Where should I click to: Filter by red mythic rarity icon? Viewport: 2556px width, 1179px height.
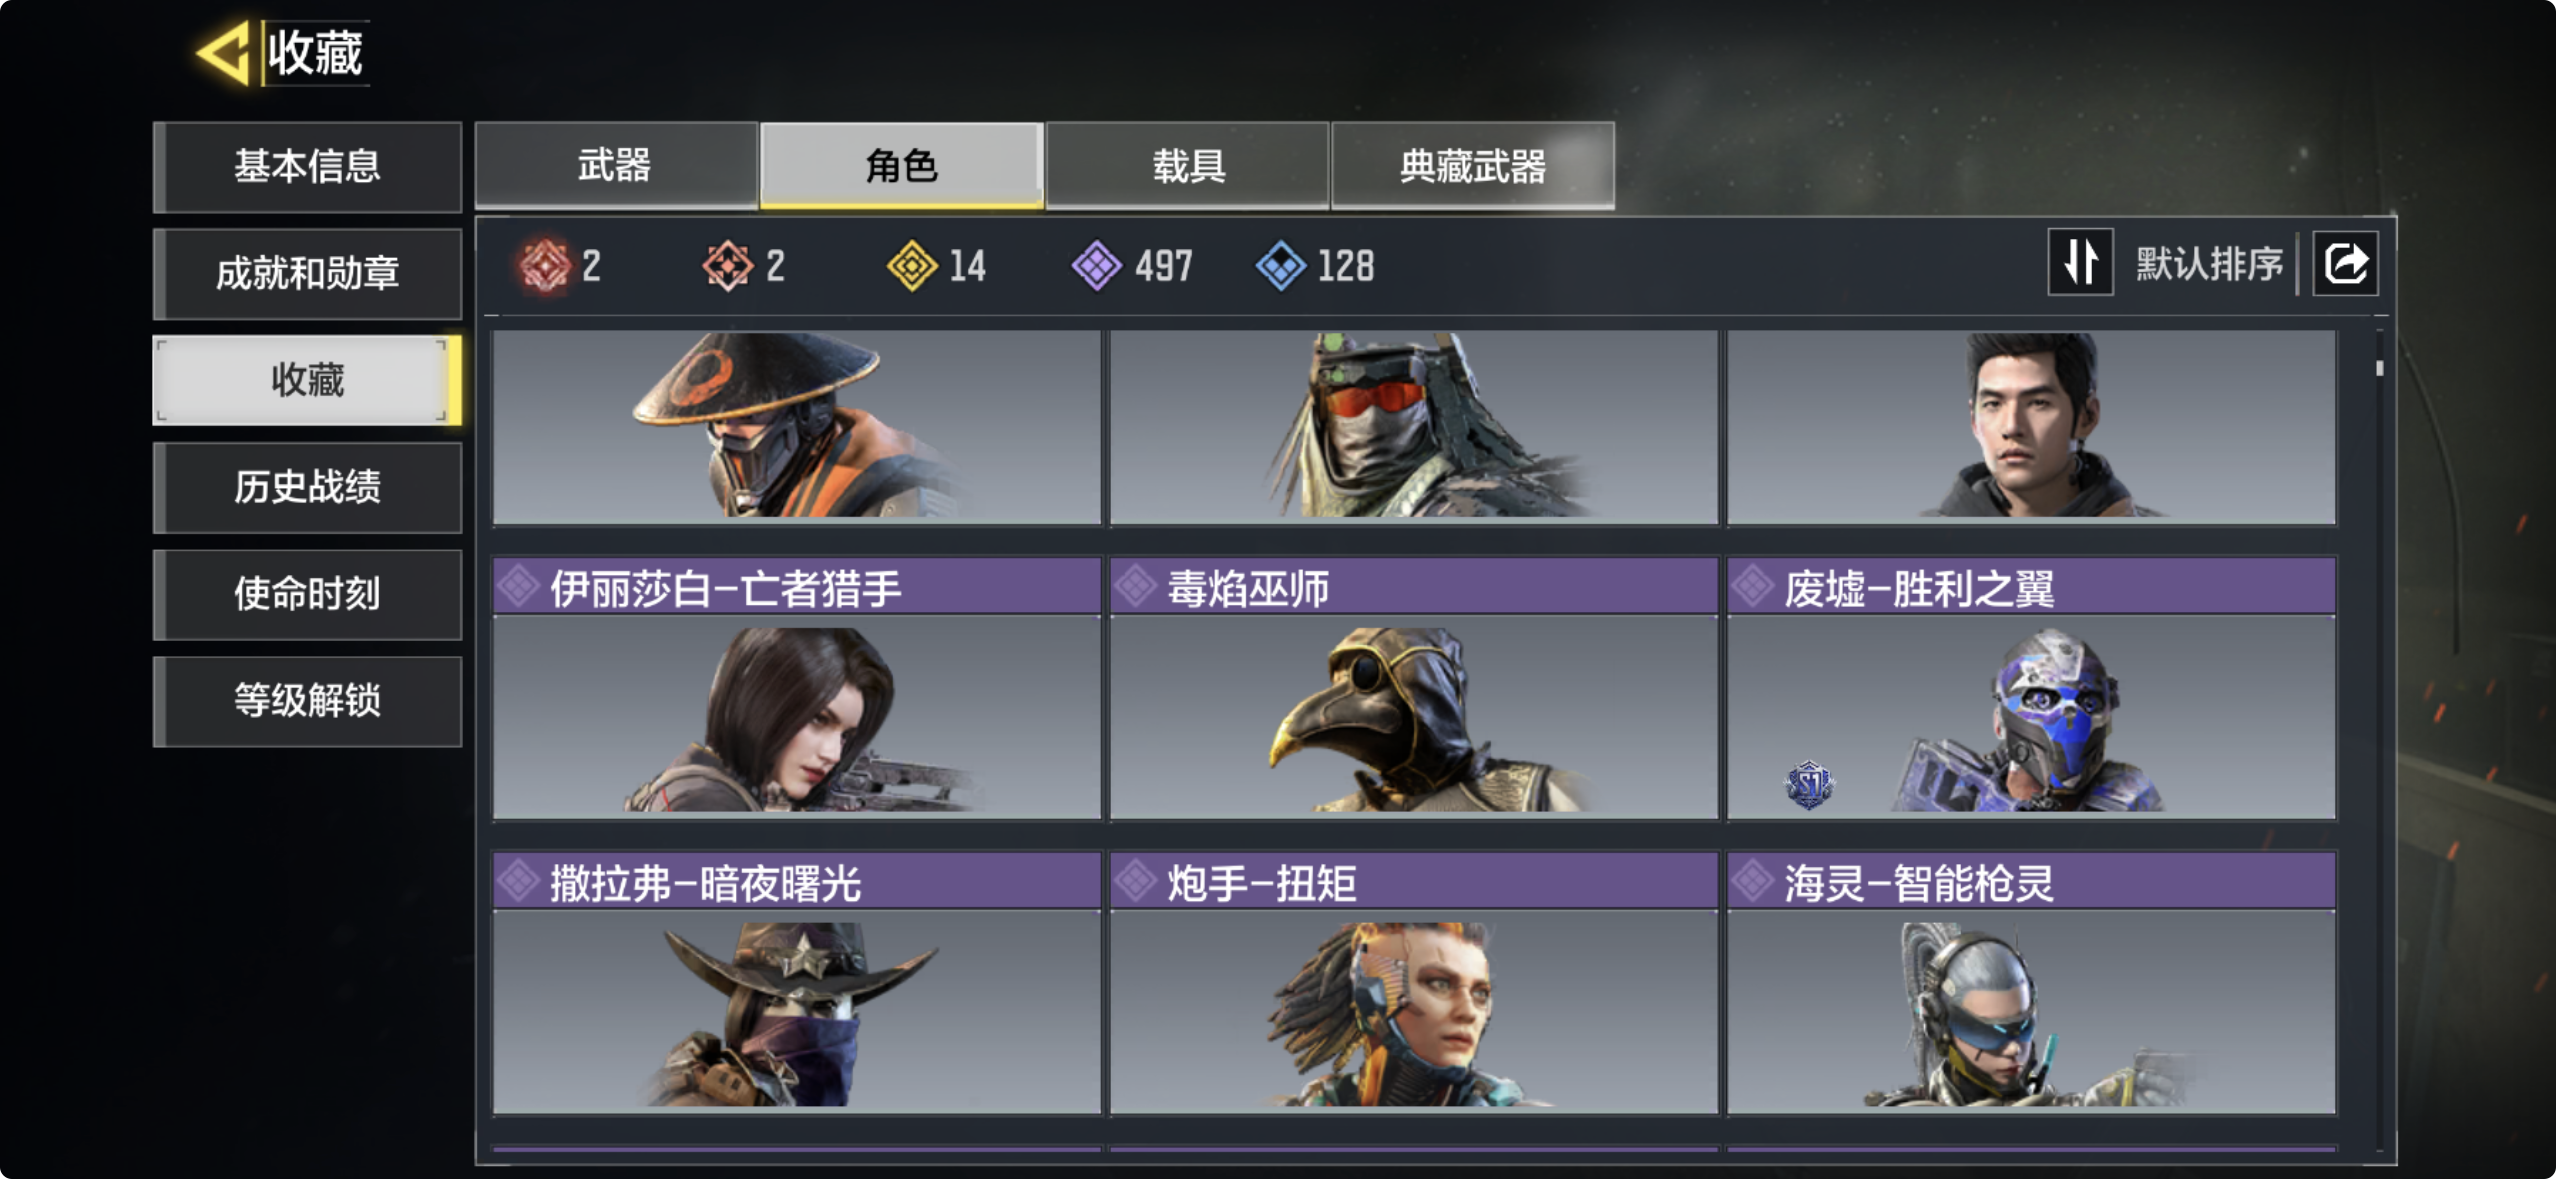[x=544, y=266]
